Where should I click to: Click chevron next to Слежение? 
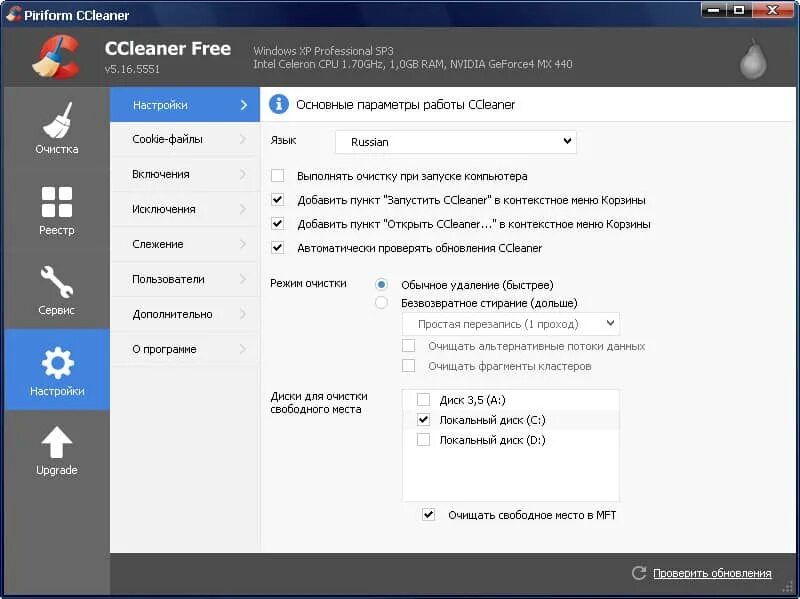pyautogui.click(x=243, y=244)
